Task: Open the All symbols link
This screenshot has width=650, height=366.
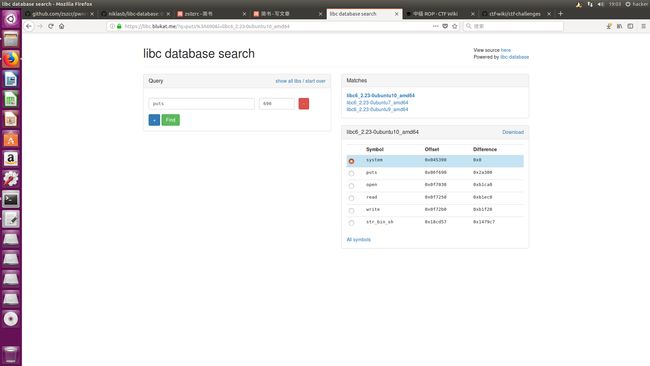Action: point(359,240)
